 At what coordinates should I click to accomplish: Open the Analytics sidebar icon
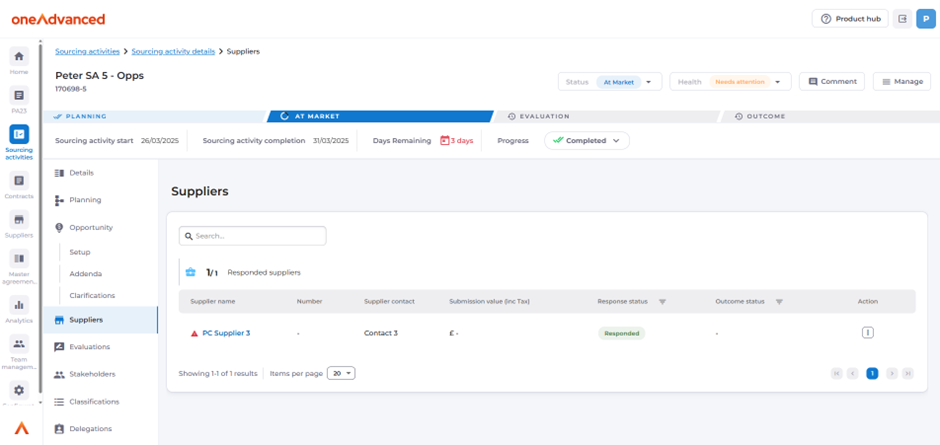tap(19, 305)
